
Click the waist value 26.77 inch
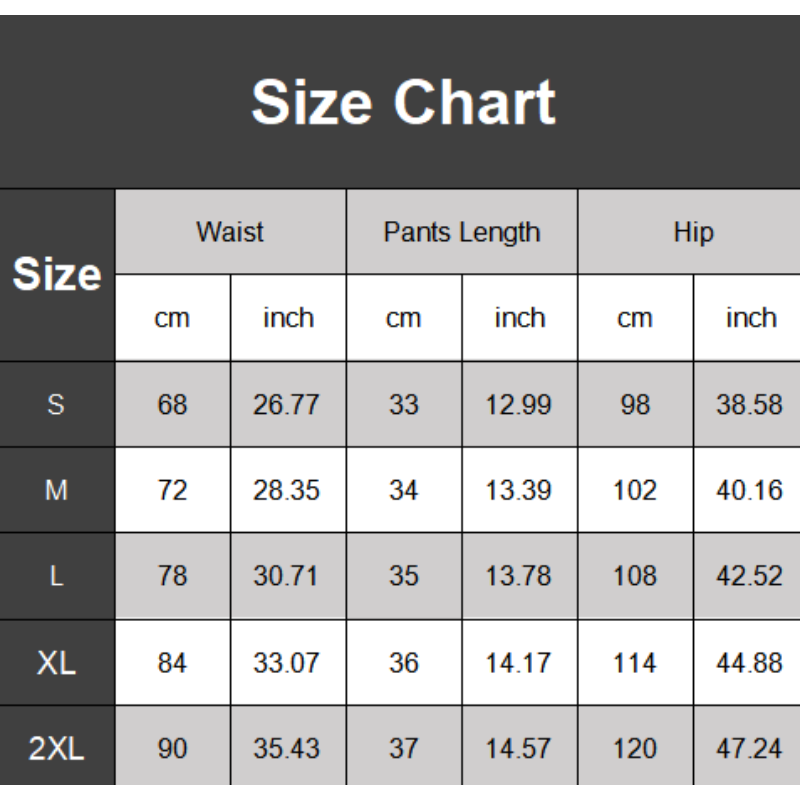(286, 405)
